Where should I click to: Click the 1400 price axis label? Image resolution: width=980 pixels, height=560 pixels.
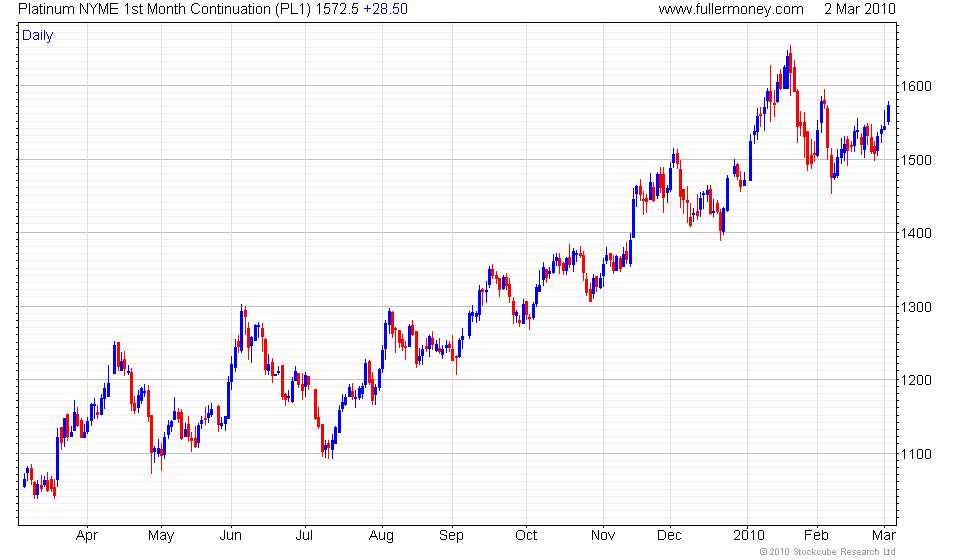coord(916,233)
